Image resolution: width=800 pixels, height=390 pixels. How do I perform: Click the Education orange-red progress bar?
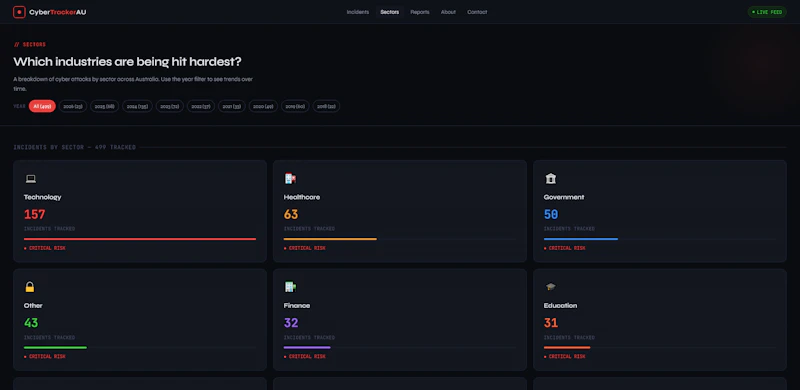tap(567, 348)
